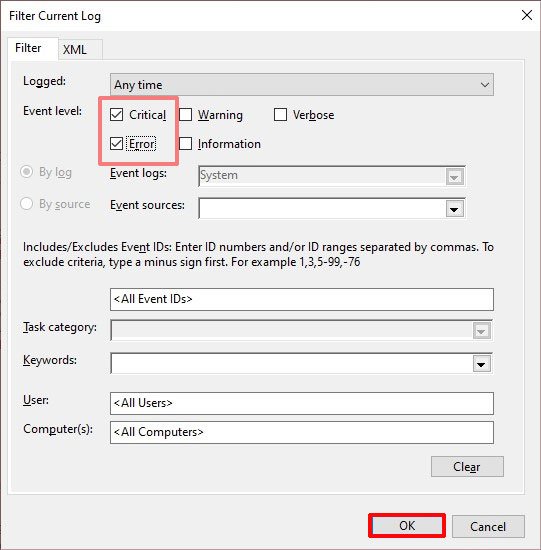Image resolution: width=541 pixels, height=550 pixels.
Task: Uncheck the Error event level checkbox
Action: 116,143
